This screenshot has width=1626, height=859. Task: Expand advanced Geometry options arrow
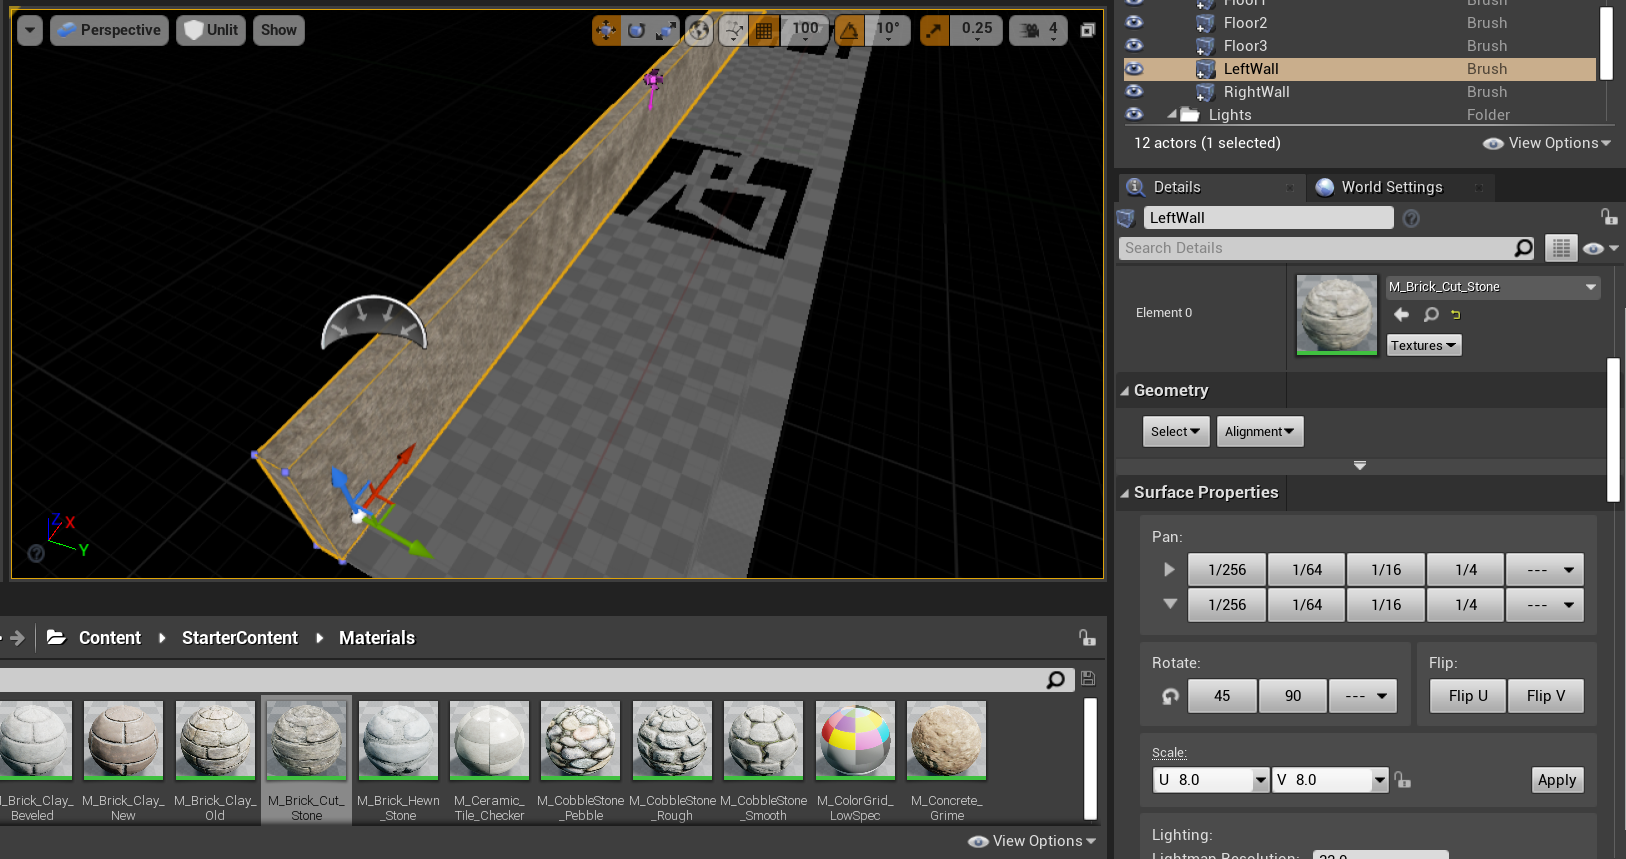1360,466
